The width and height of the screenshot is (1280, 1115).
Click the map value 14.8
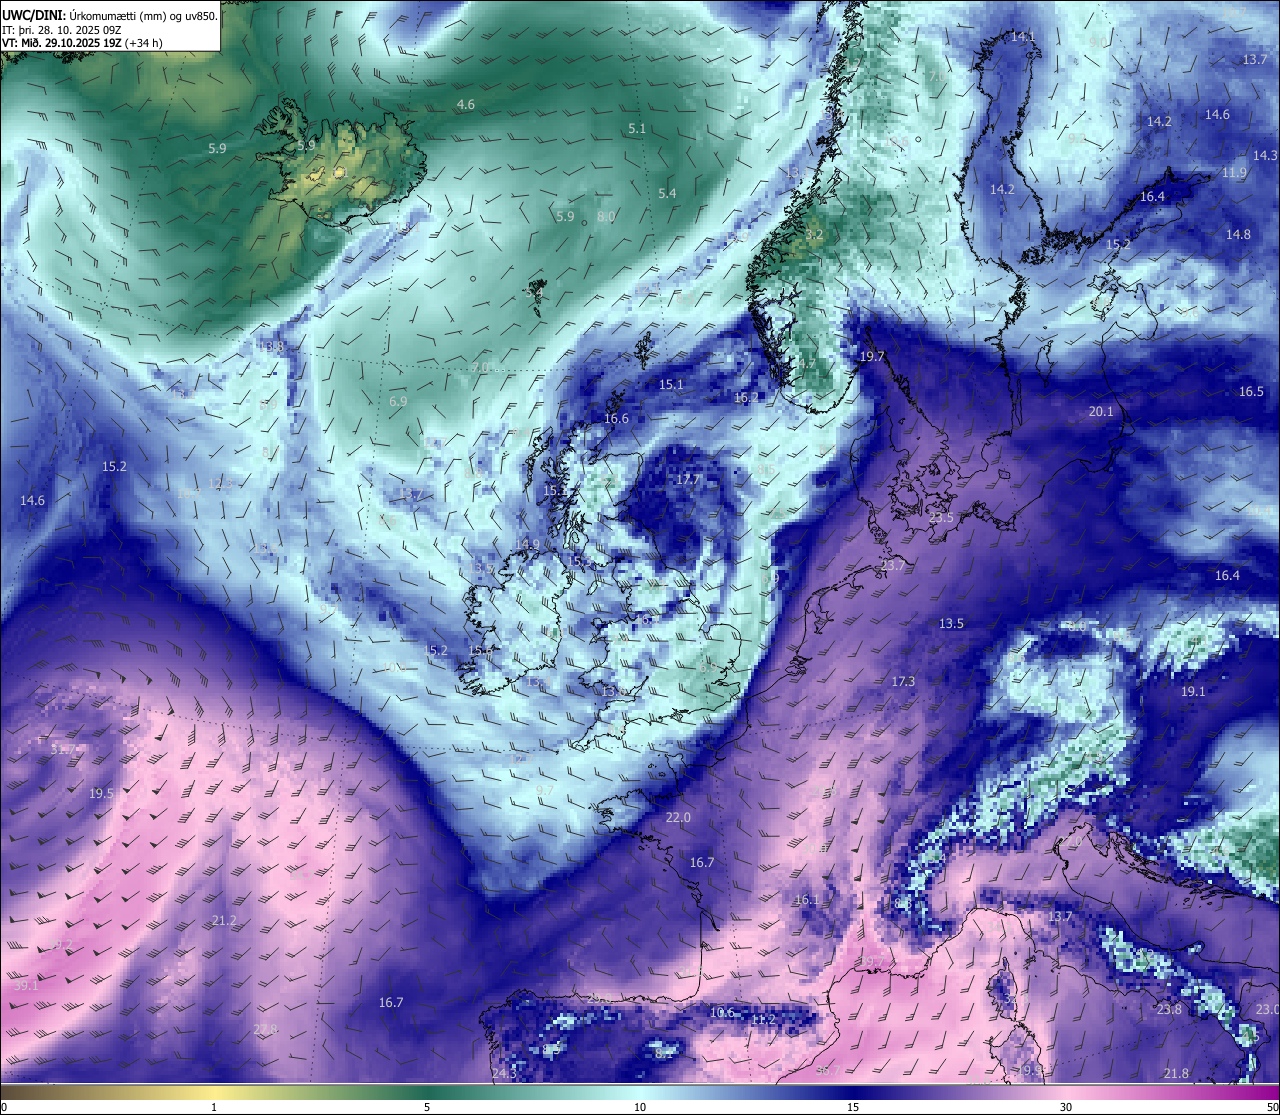point(1238,234)
